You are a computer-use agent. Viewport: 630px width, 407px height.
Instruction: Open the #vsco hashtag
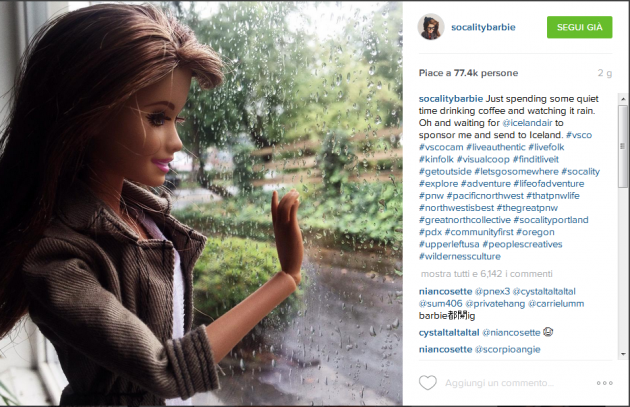tap(579, 135)
